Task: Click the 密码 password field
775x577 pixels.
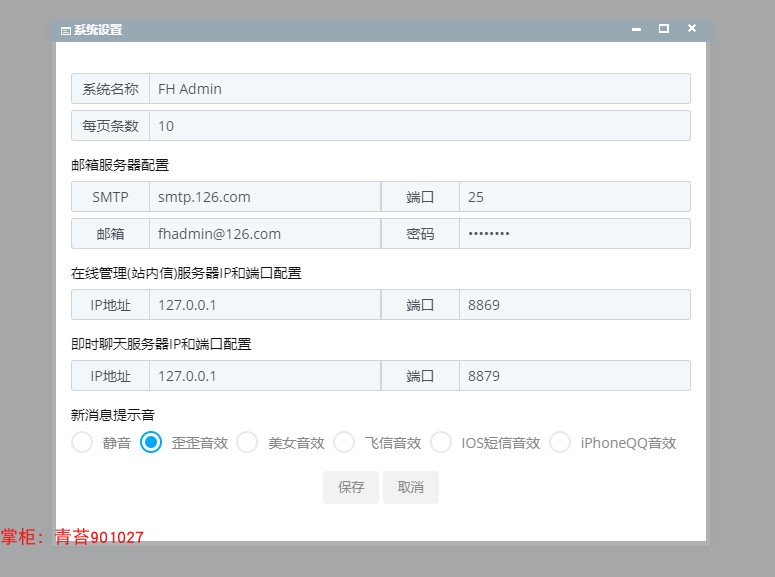Action: 575,233
